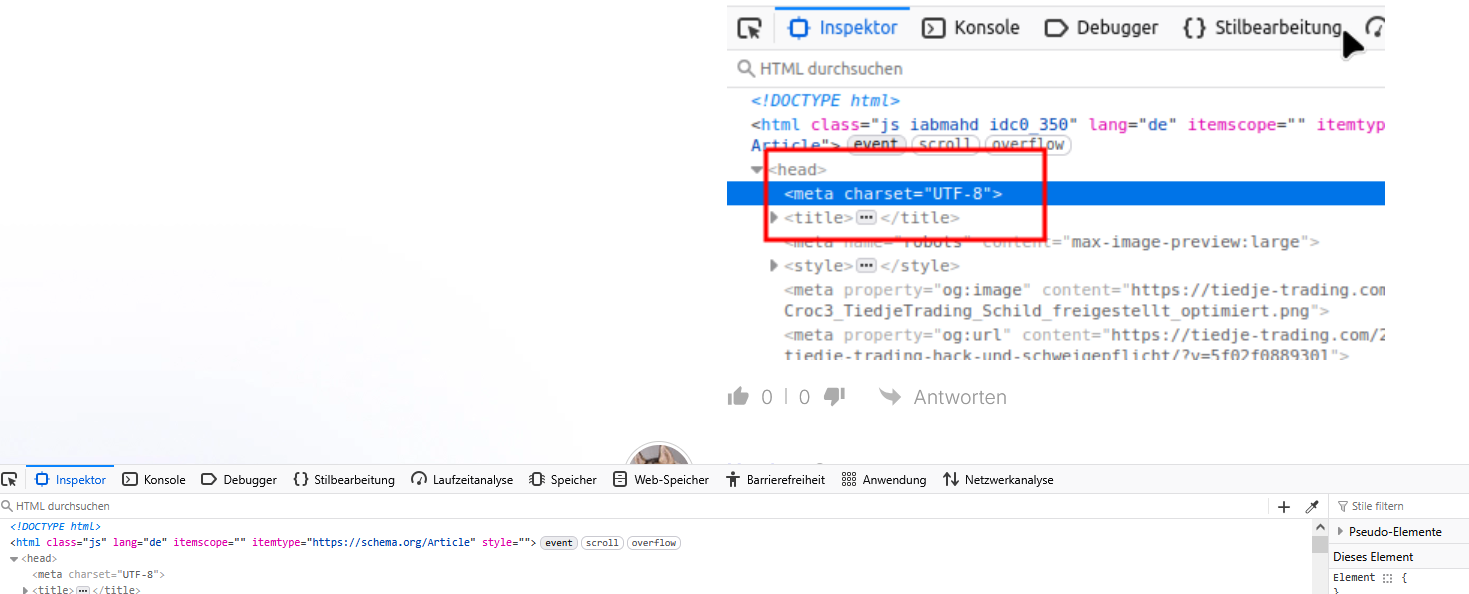This screenshot has width=1469, height=594.
Task: Toggle the 'scroll' badge on html element
Action: (602, 543)
